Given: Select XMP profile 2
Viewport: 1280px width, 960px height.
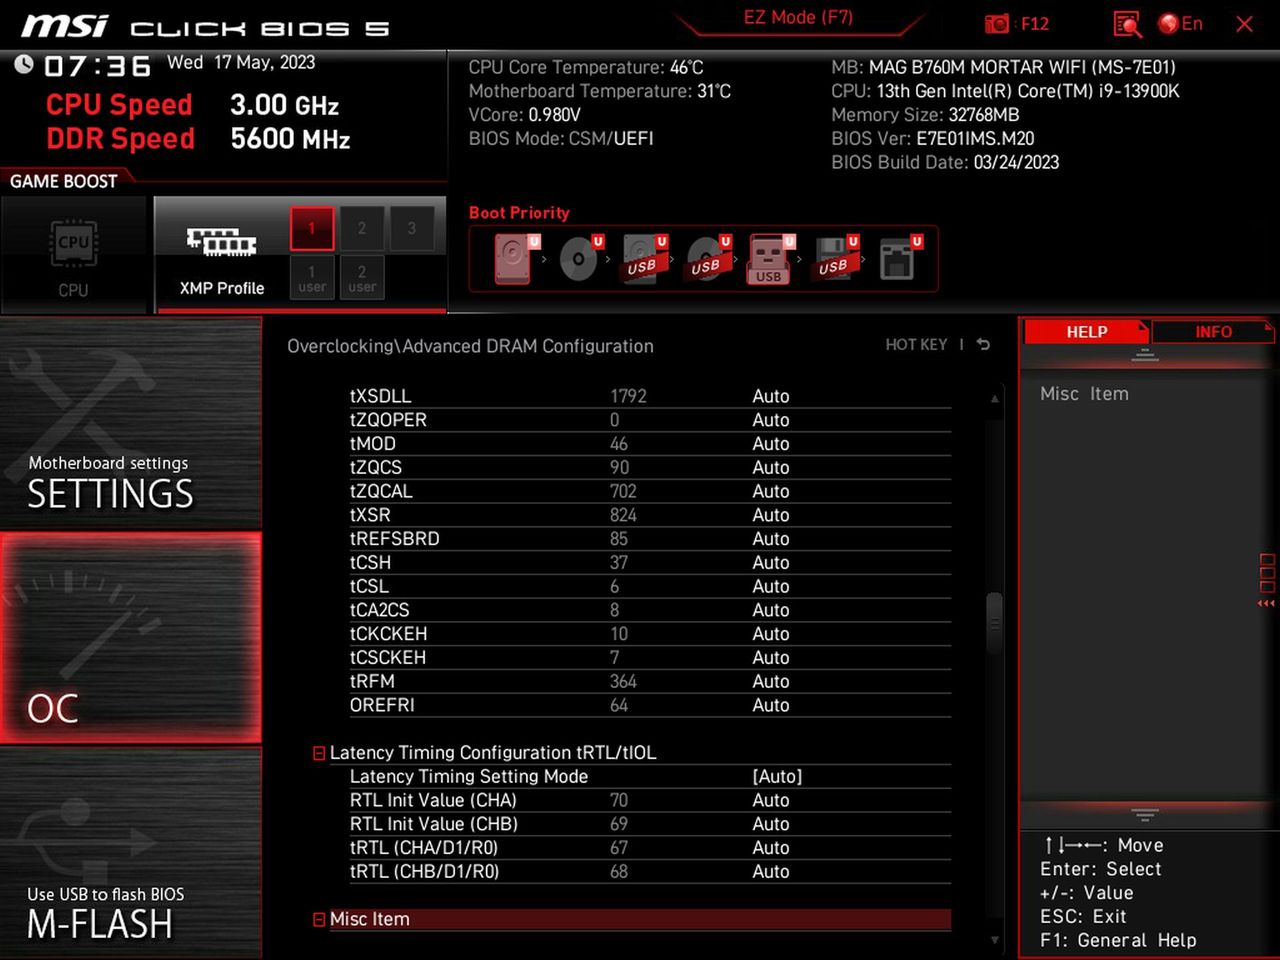Looking at the screenshot, I should (x=362, y=228).
